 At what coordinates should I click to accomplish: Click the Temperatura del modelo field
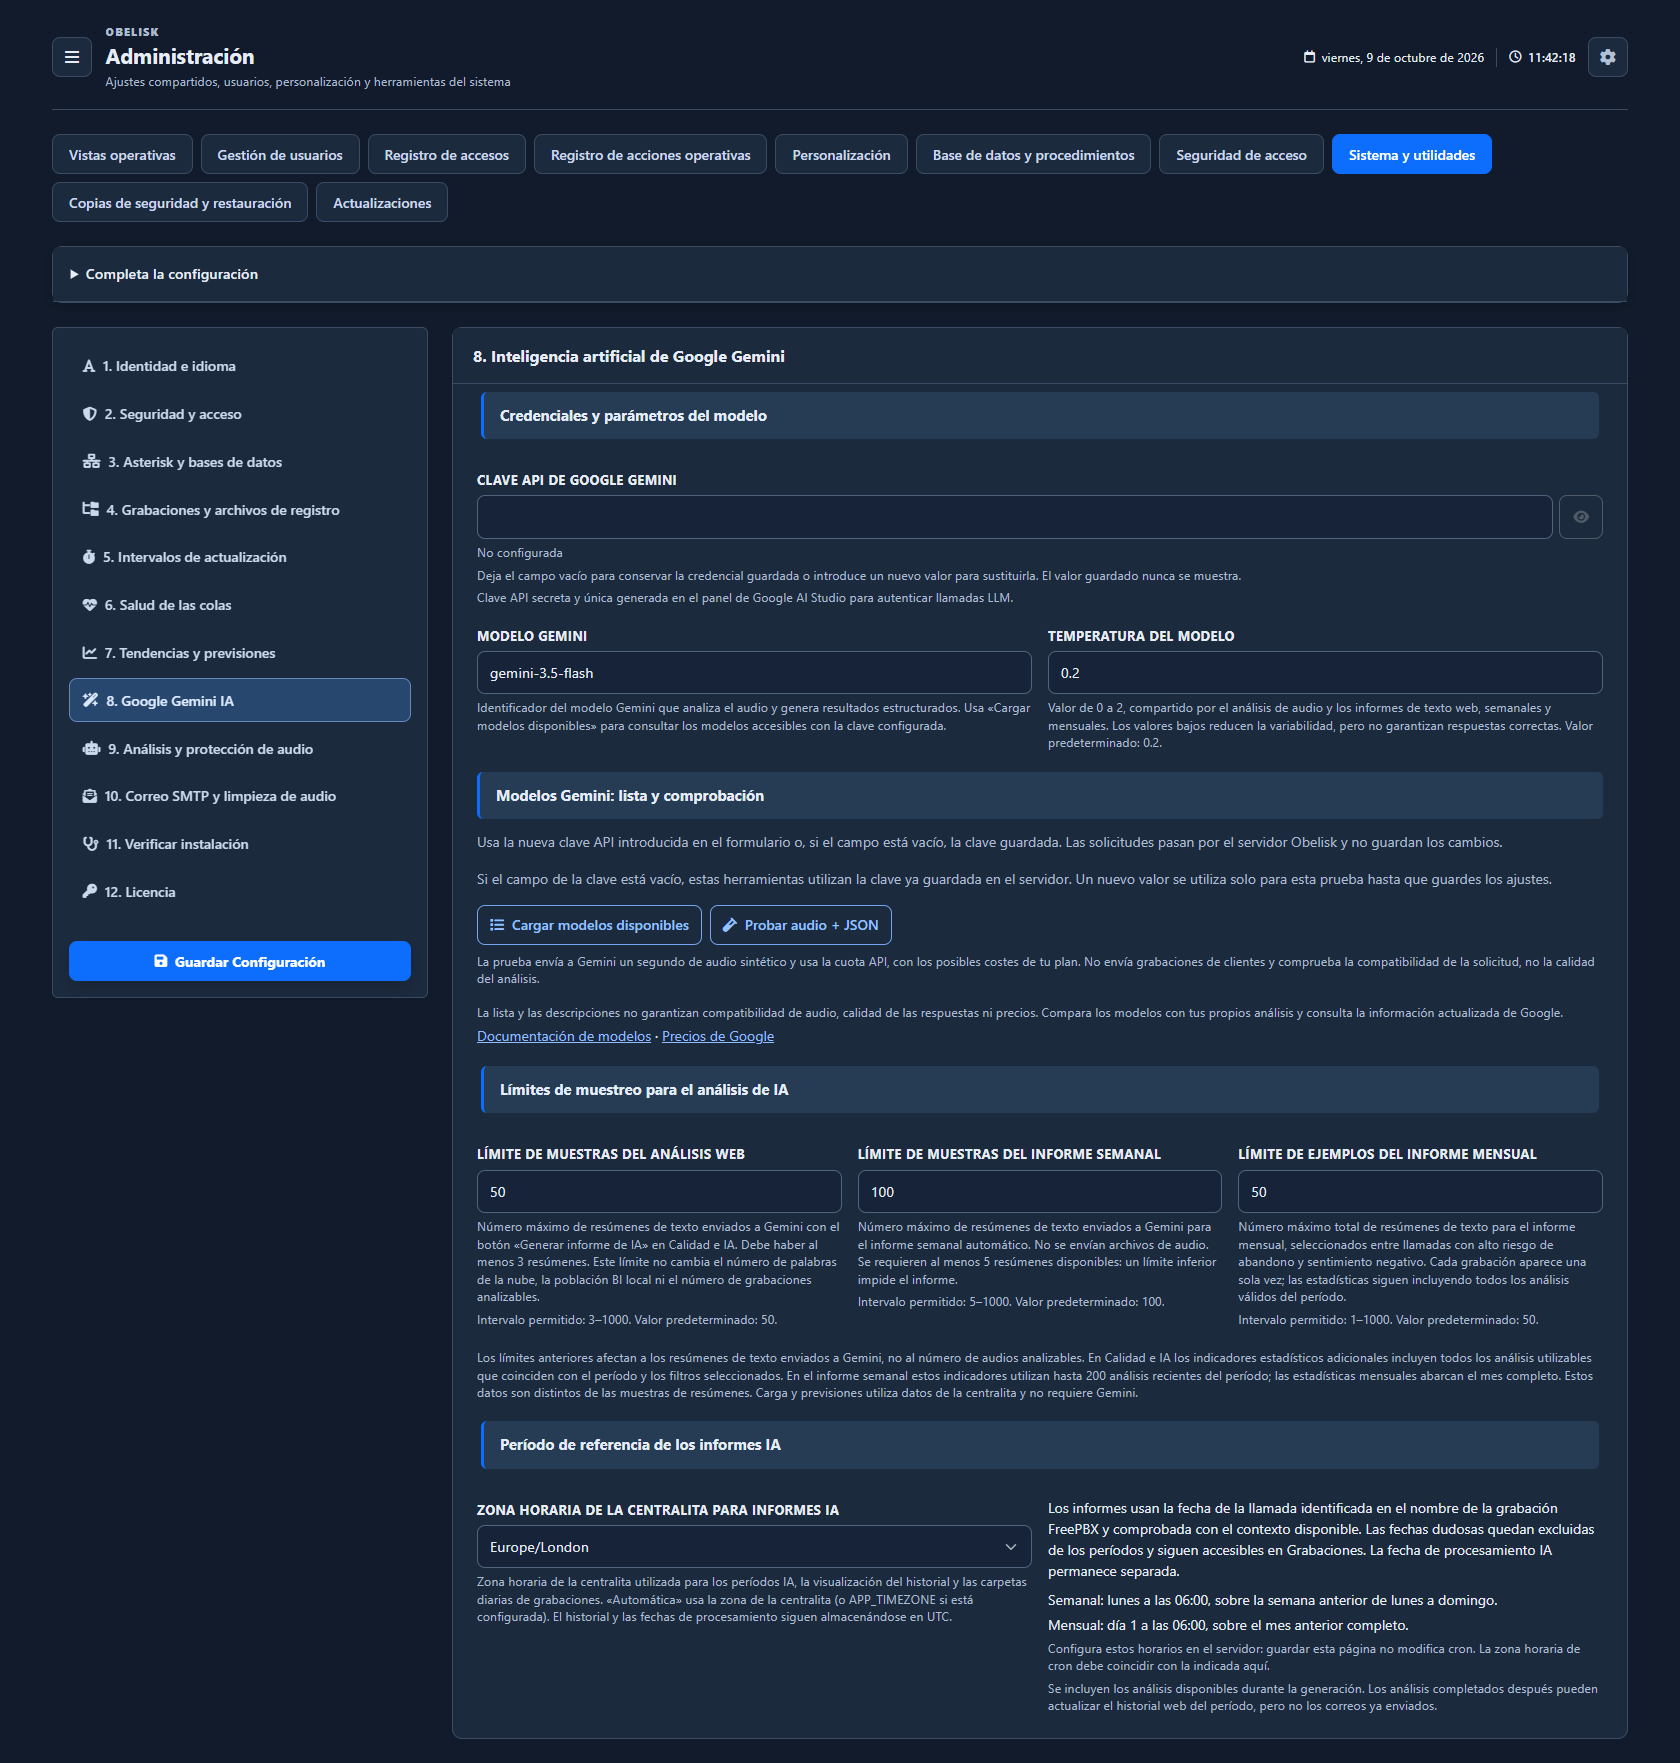(x=1325, y=673)
